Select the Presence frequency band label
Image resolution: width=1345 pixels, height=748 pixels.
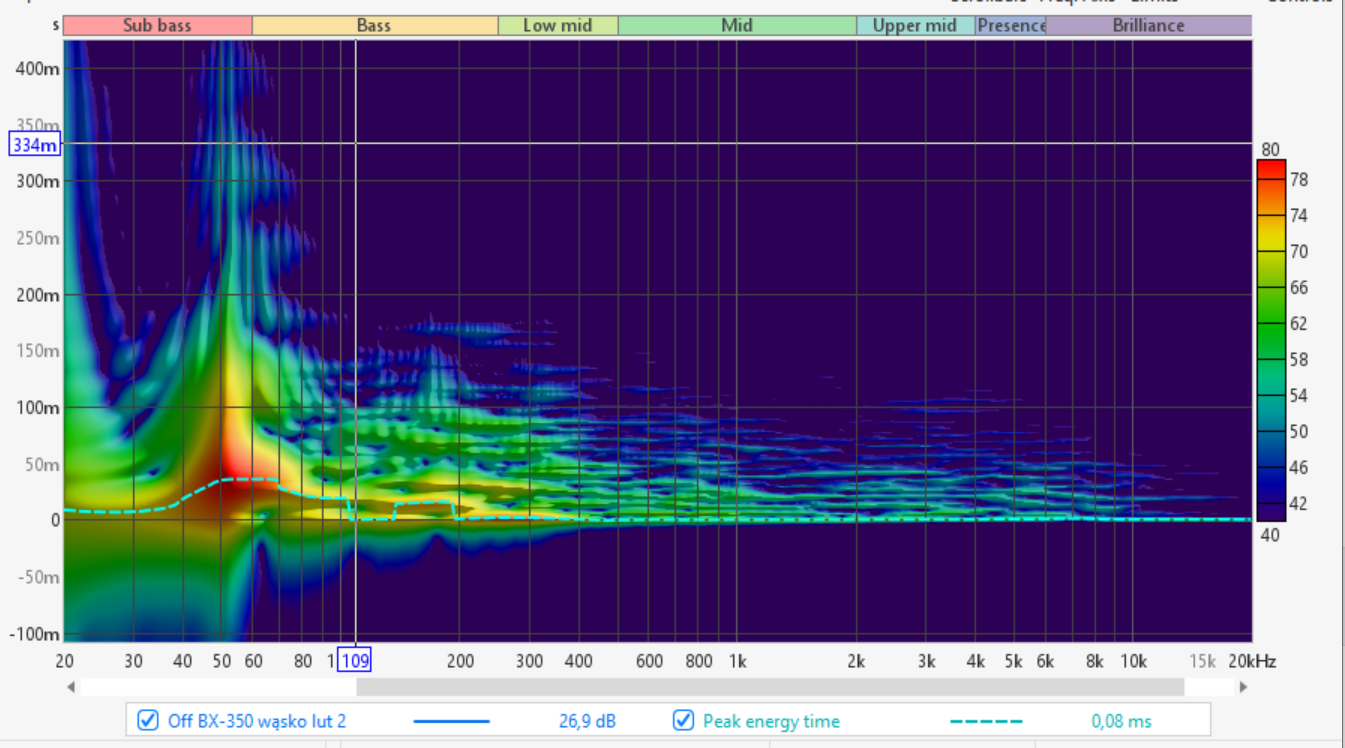pyautogui.click(x=1011, y=26)
